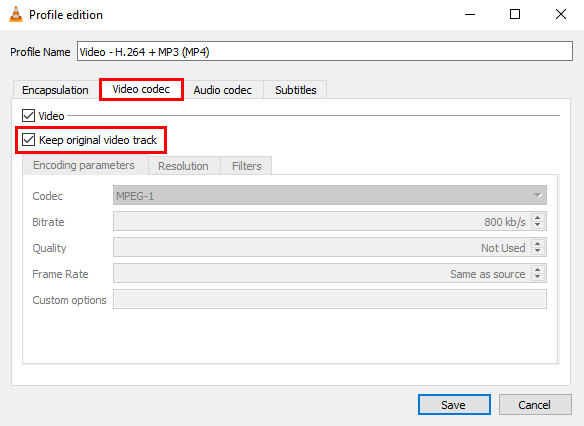Open the Codec MPEG-1 dropdown
This screenshot has height=426, width=584.
coord(330,195)
